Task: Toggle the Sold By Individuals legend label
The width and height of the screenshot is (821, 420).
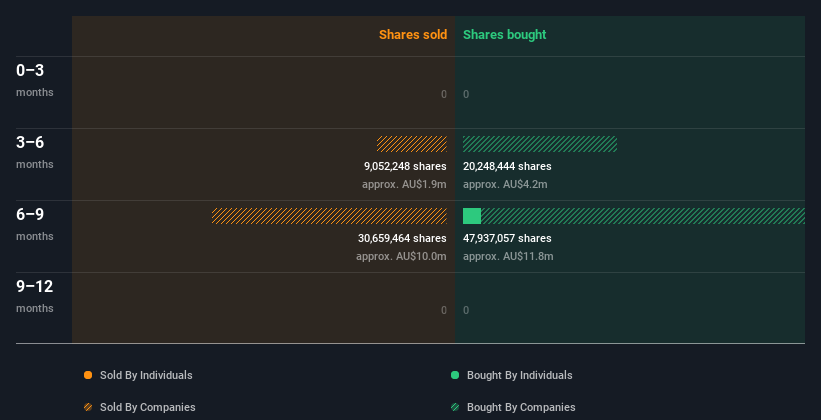Action: click(x=146, y=375)
